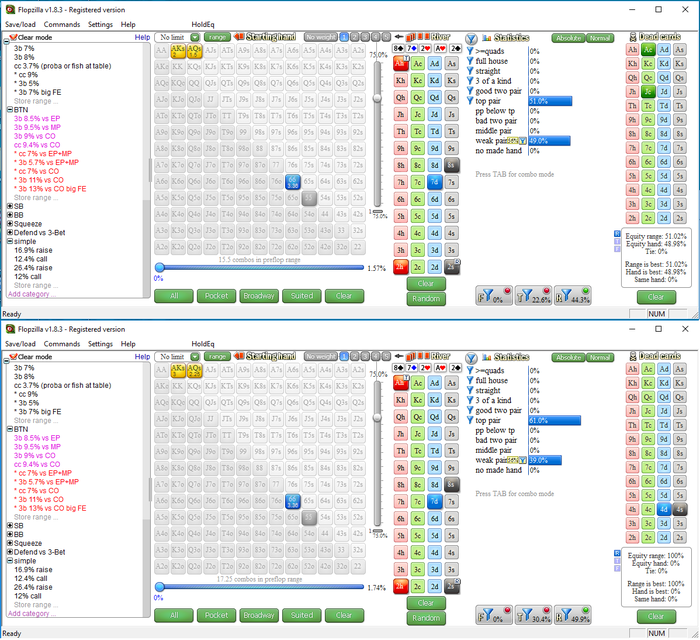Click dead card 4d in bottom window
700x640 pixels.
click(664, 509)
